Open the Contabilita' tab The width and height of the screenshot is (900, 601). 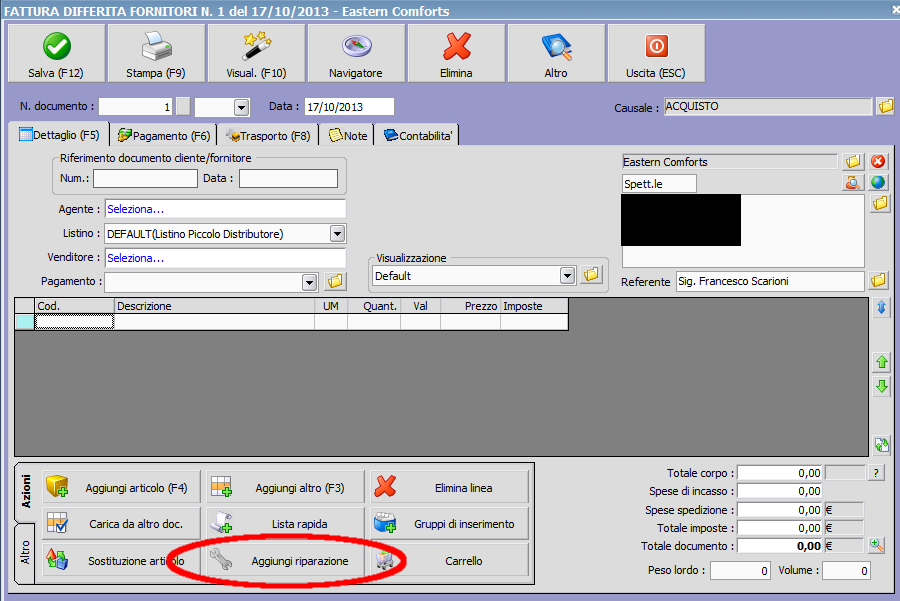pos(417,136)
